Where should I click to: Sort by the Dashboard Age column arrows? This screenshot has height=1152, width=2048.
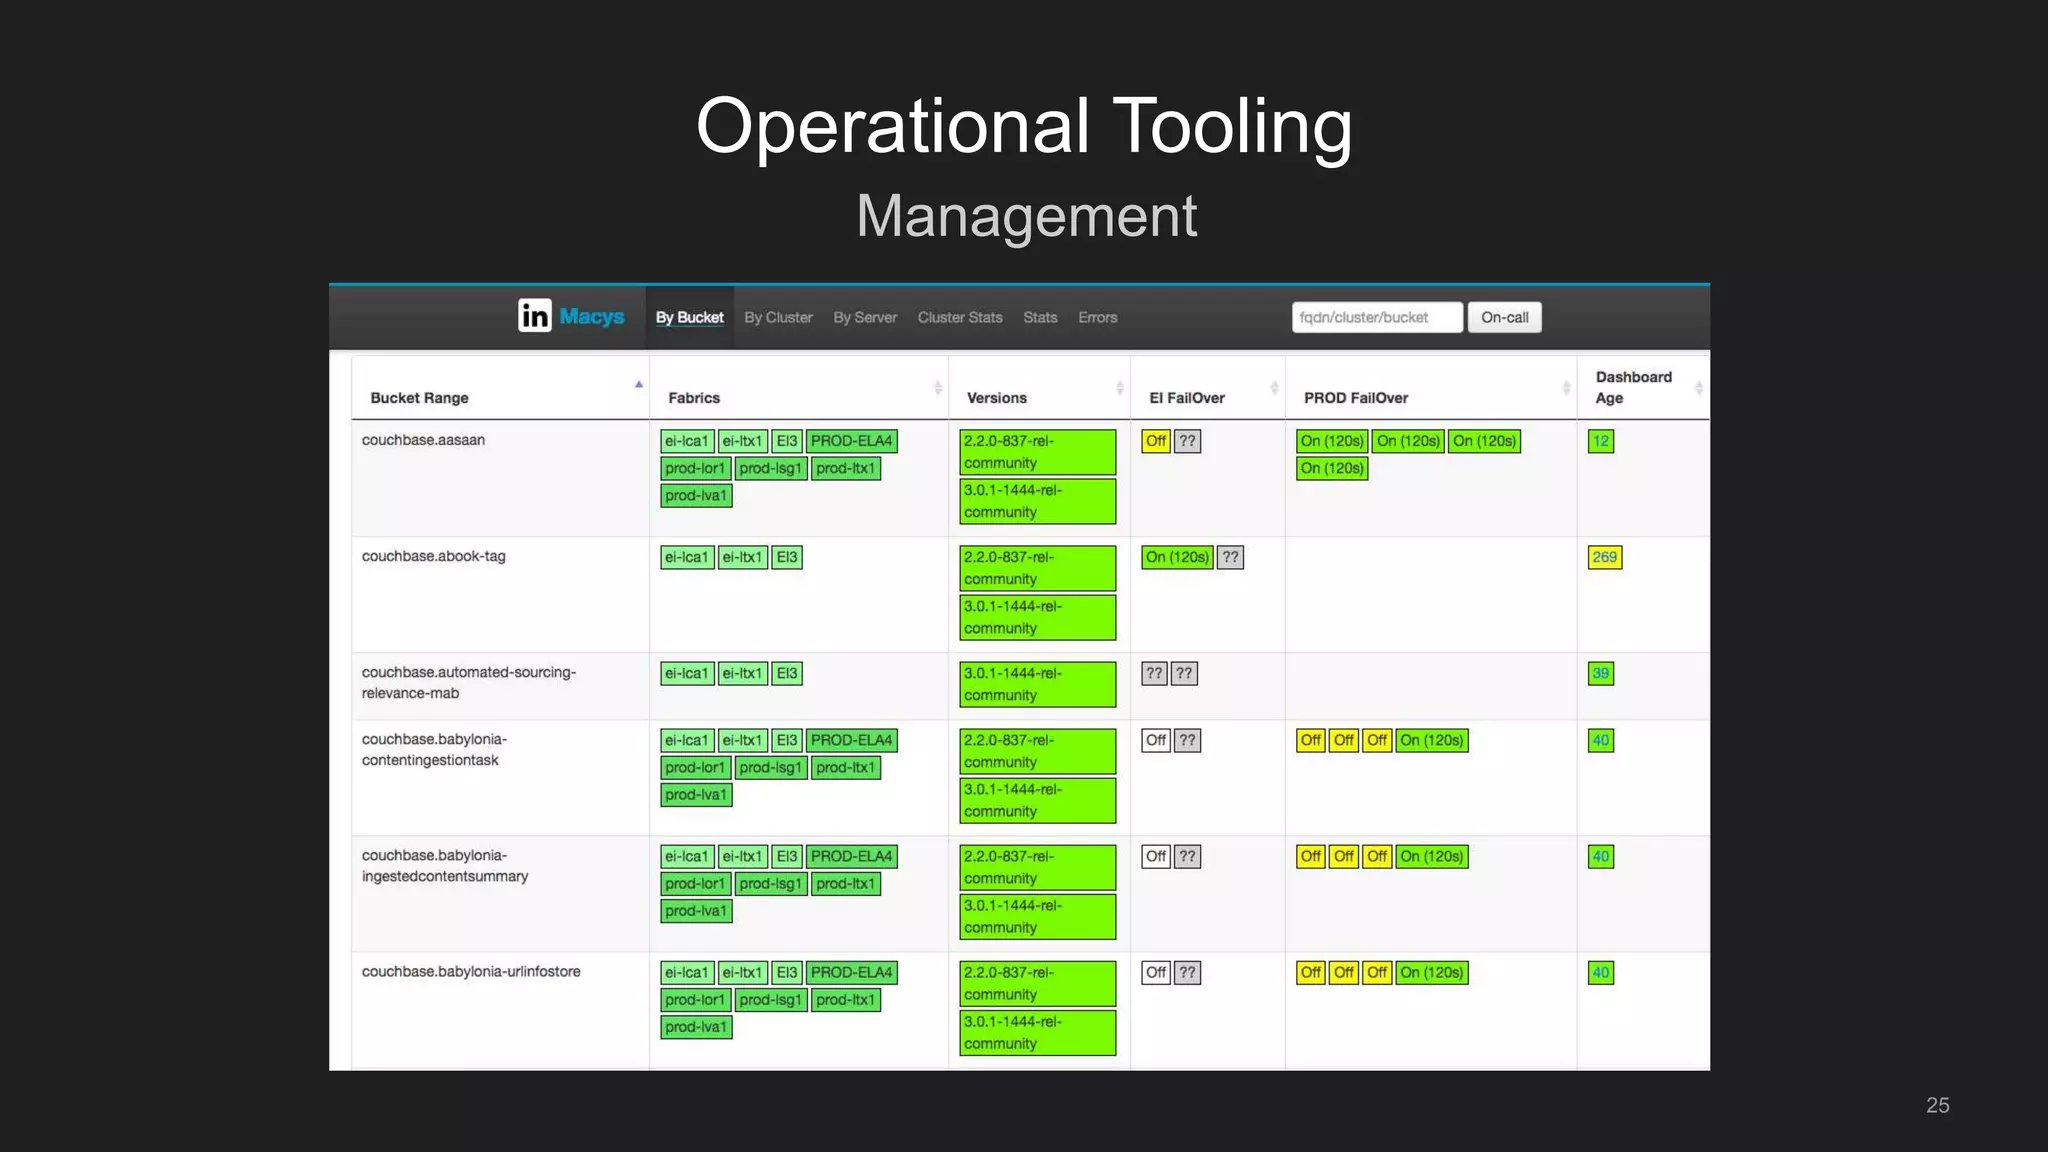(x=1699, y=388)
